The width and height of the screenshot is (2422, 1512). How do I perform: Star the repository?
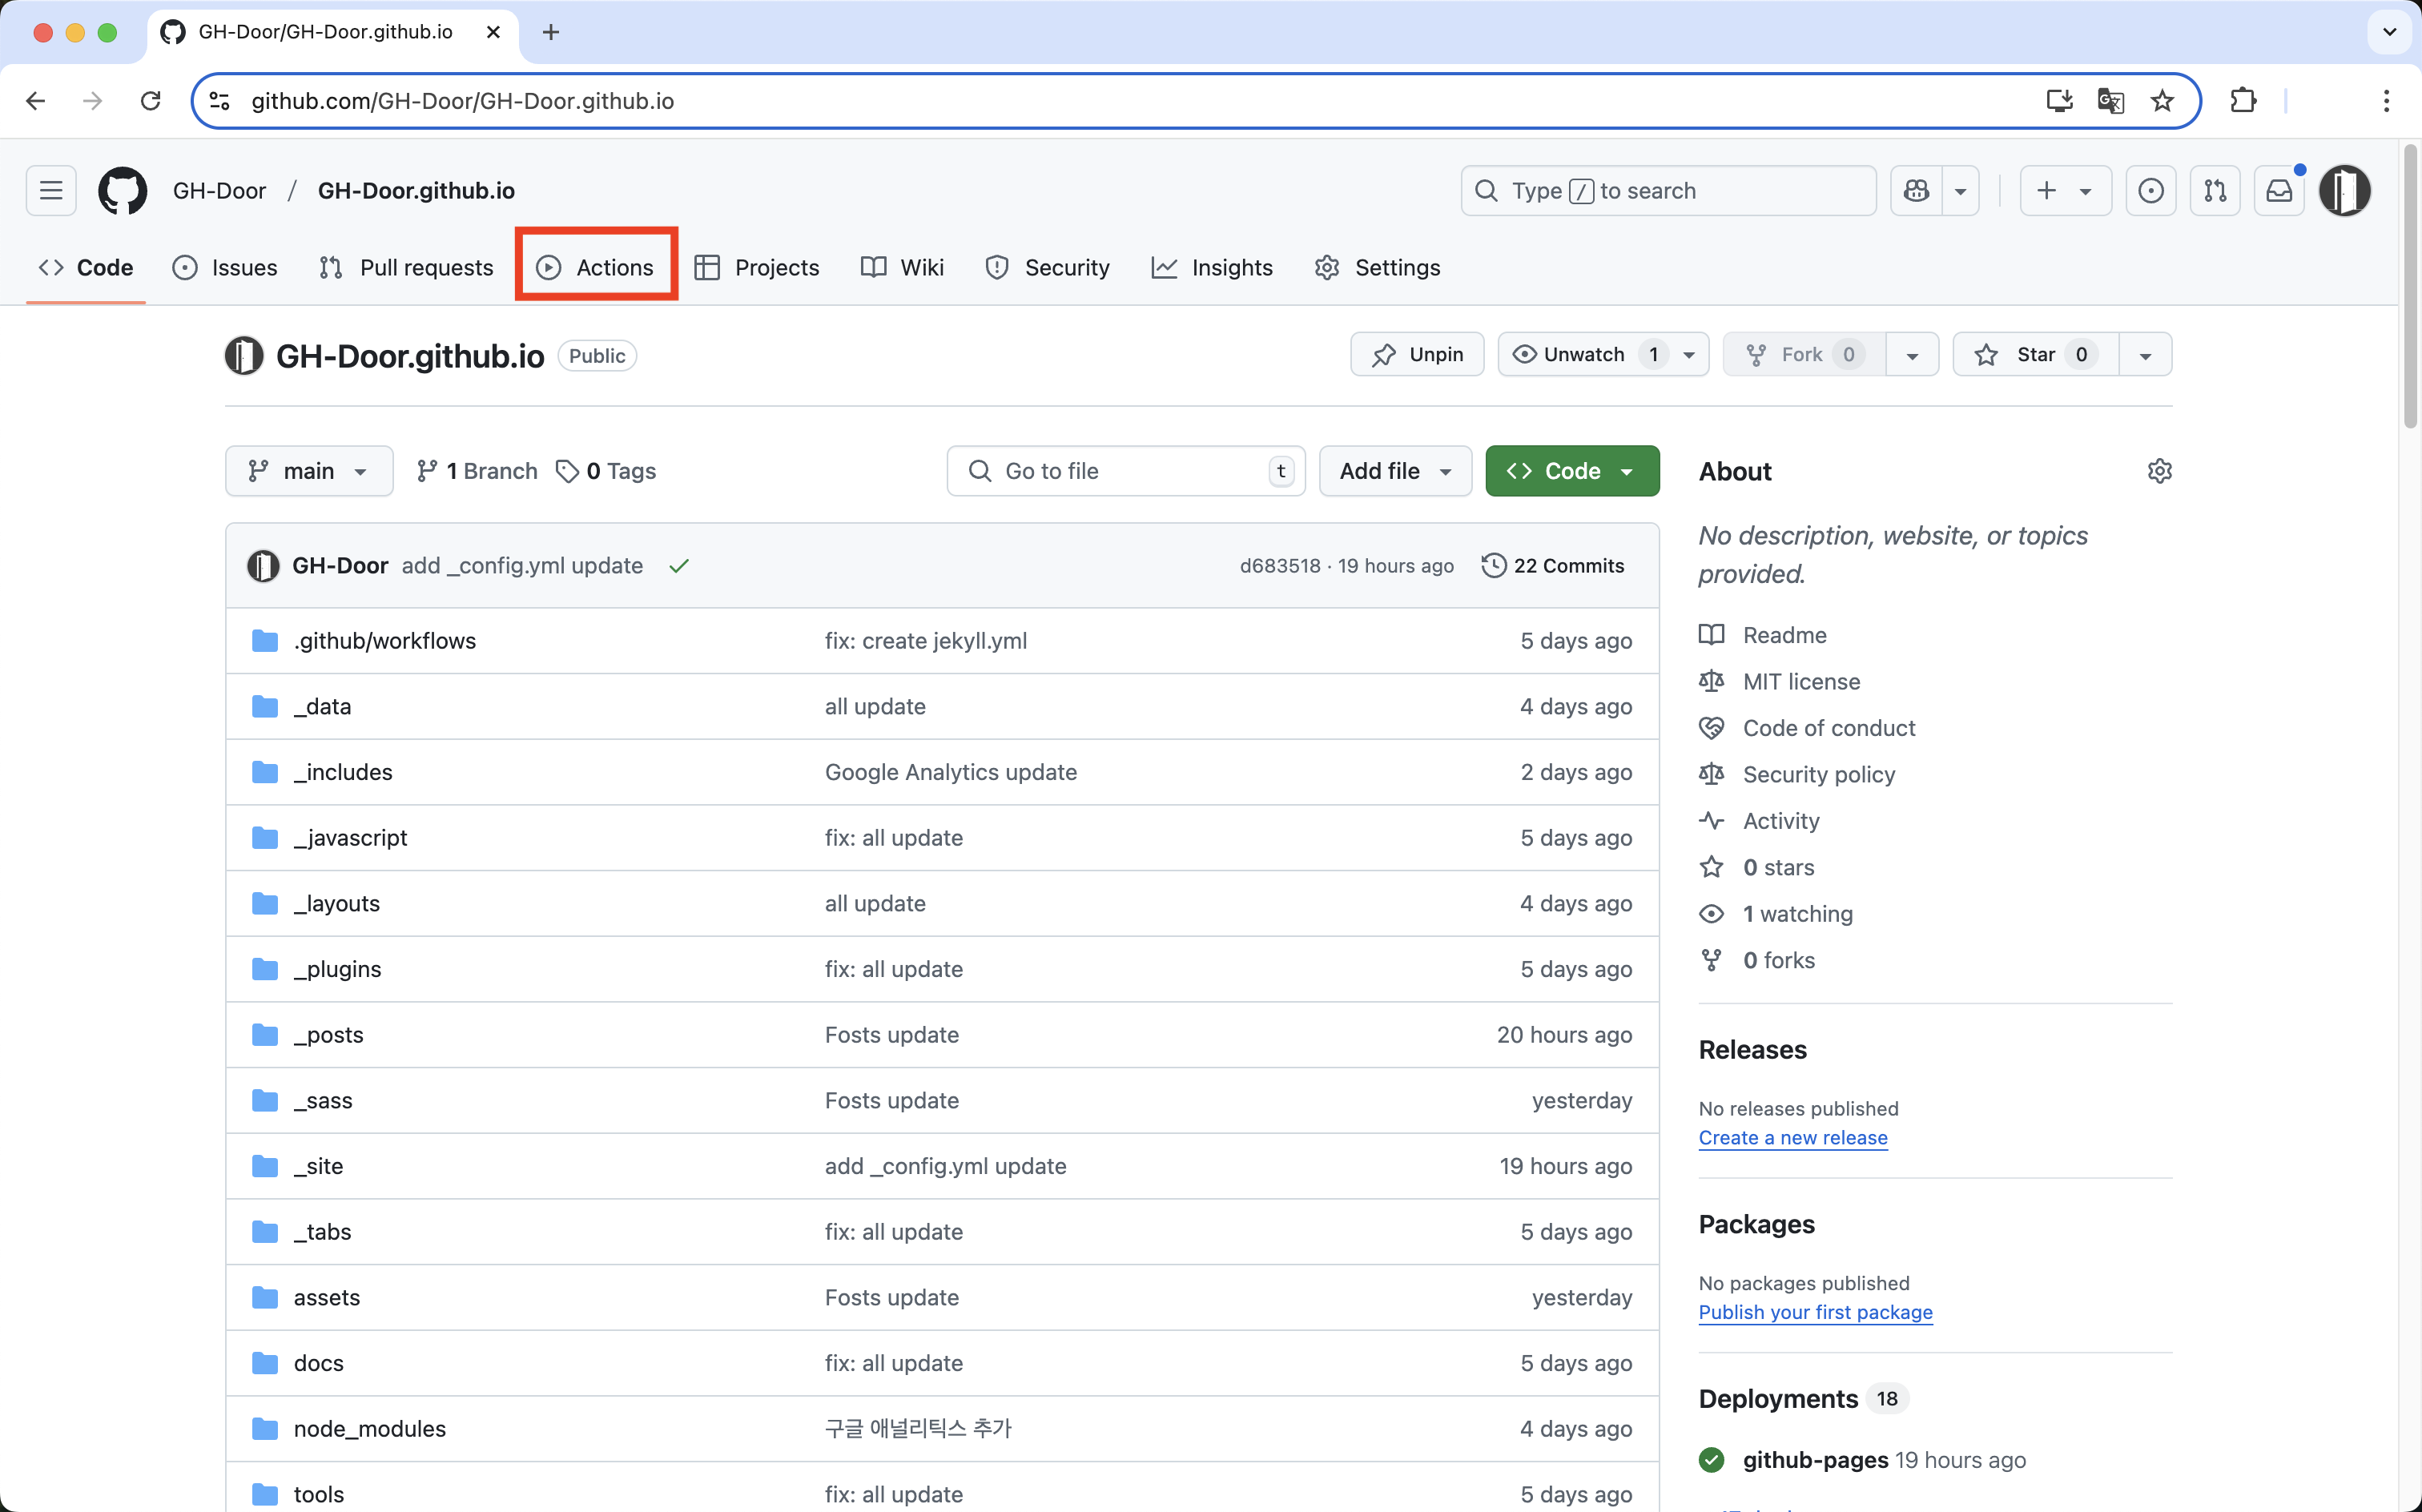(x=2035, y=354)
